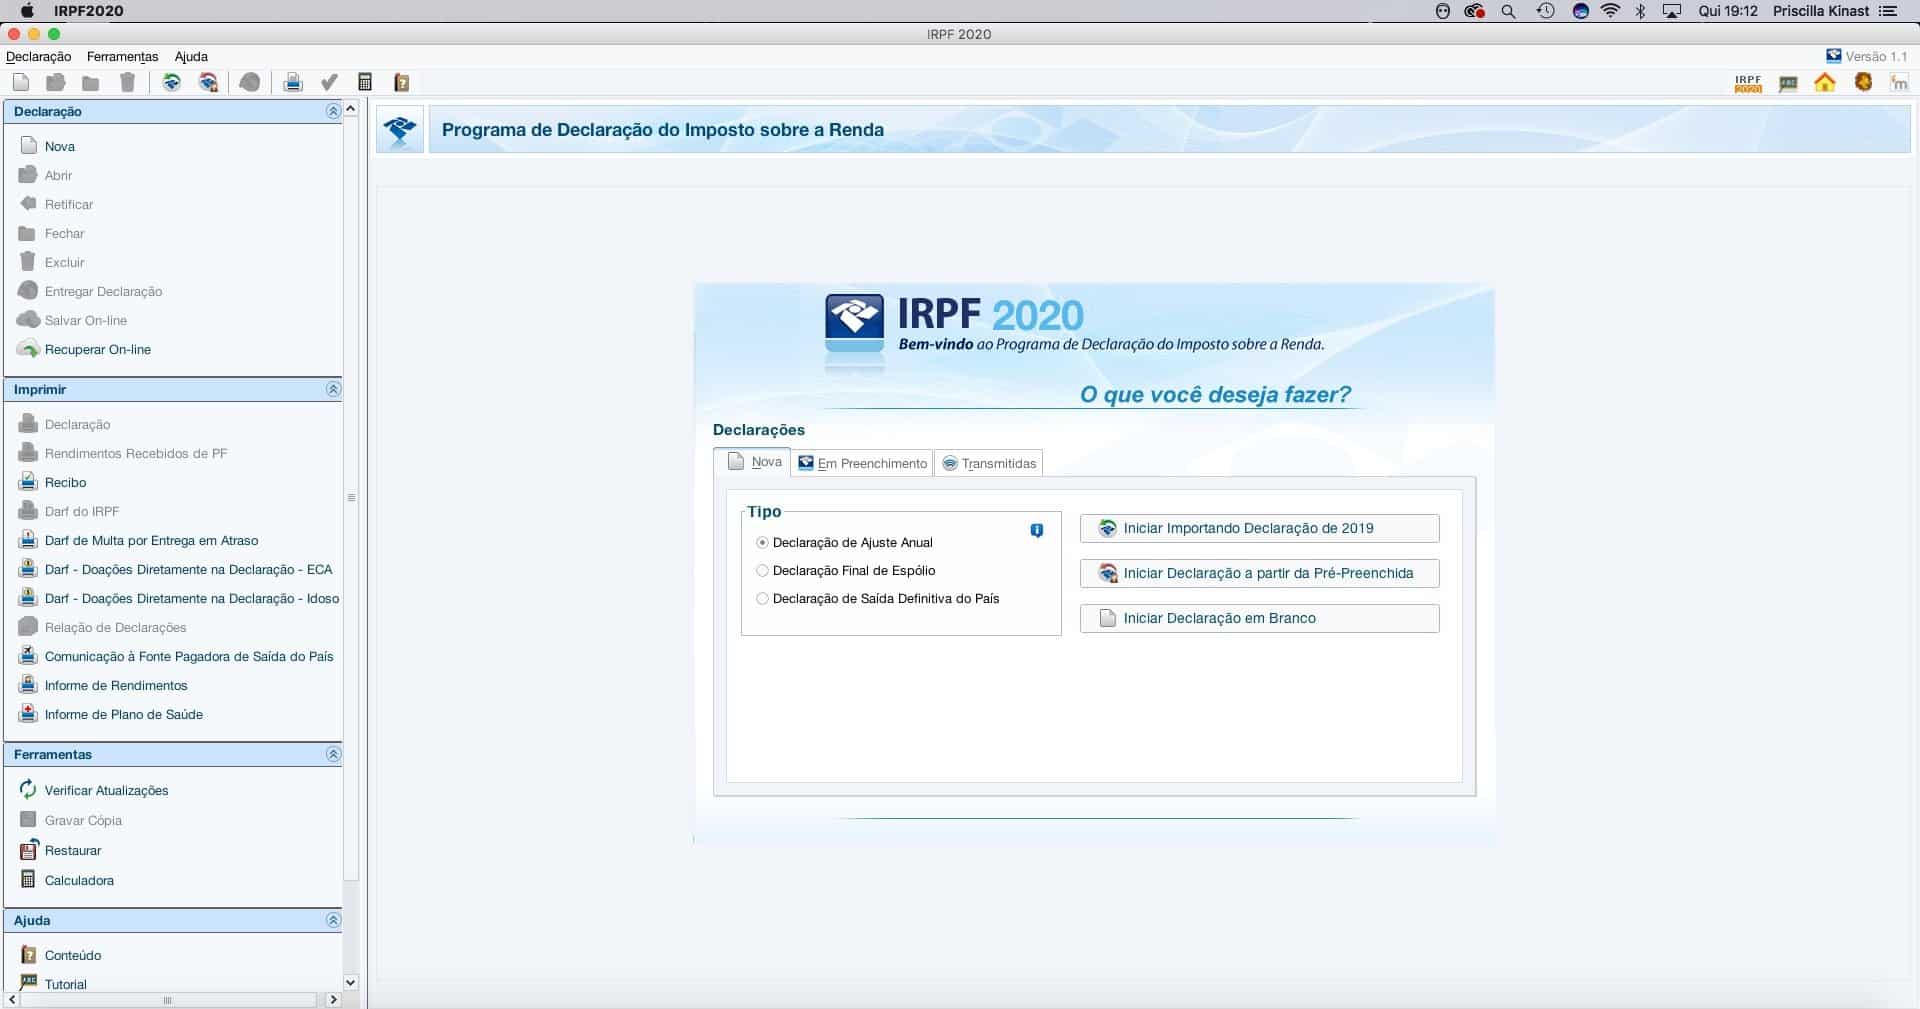Open the Ajuda menu
The width and height of the screenshot is (1920, 1009).
(x=191, y=57)
